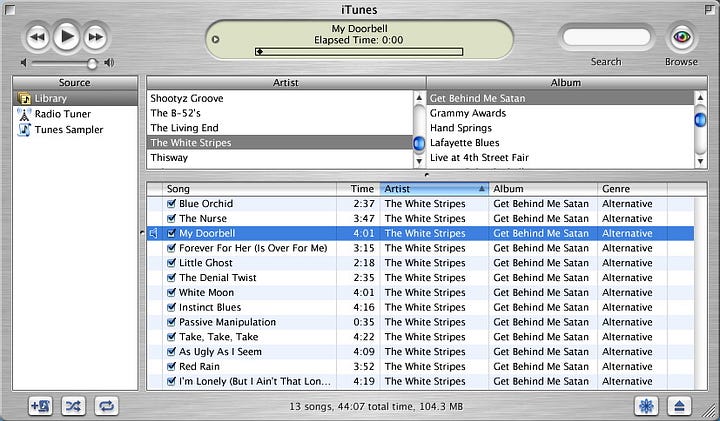Uncheck the My Doorbell checkbox

pyautogui.click(x=171, y=233)
